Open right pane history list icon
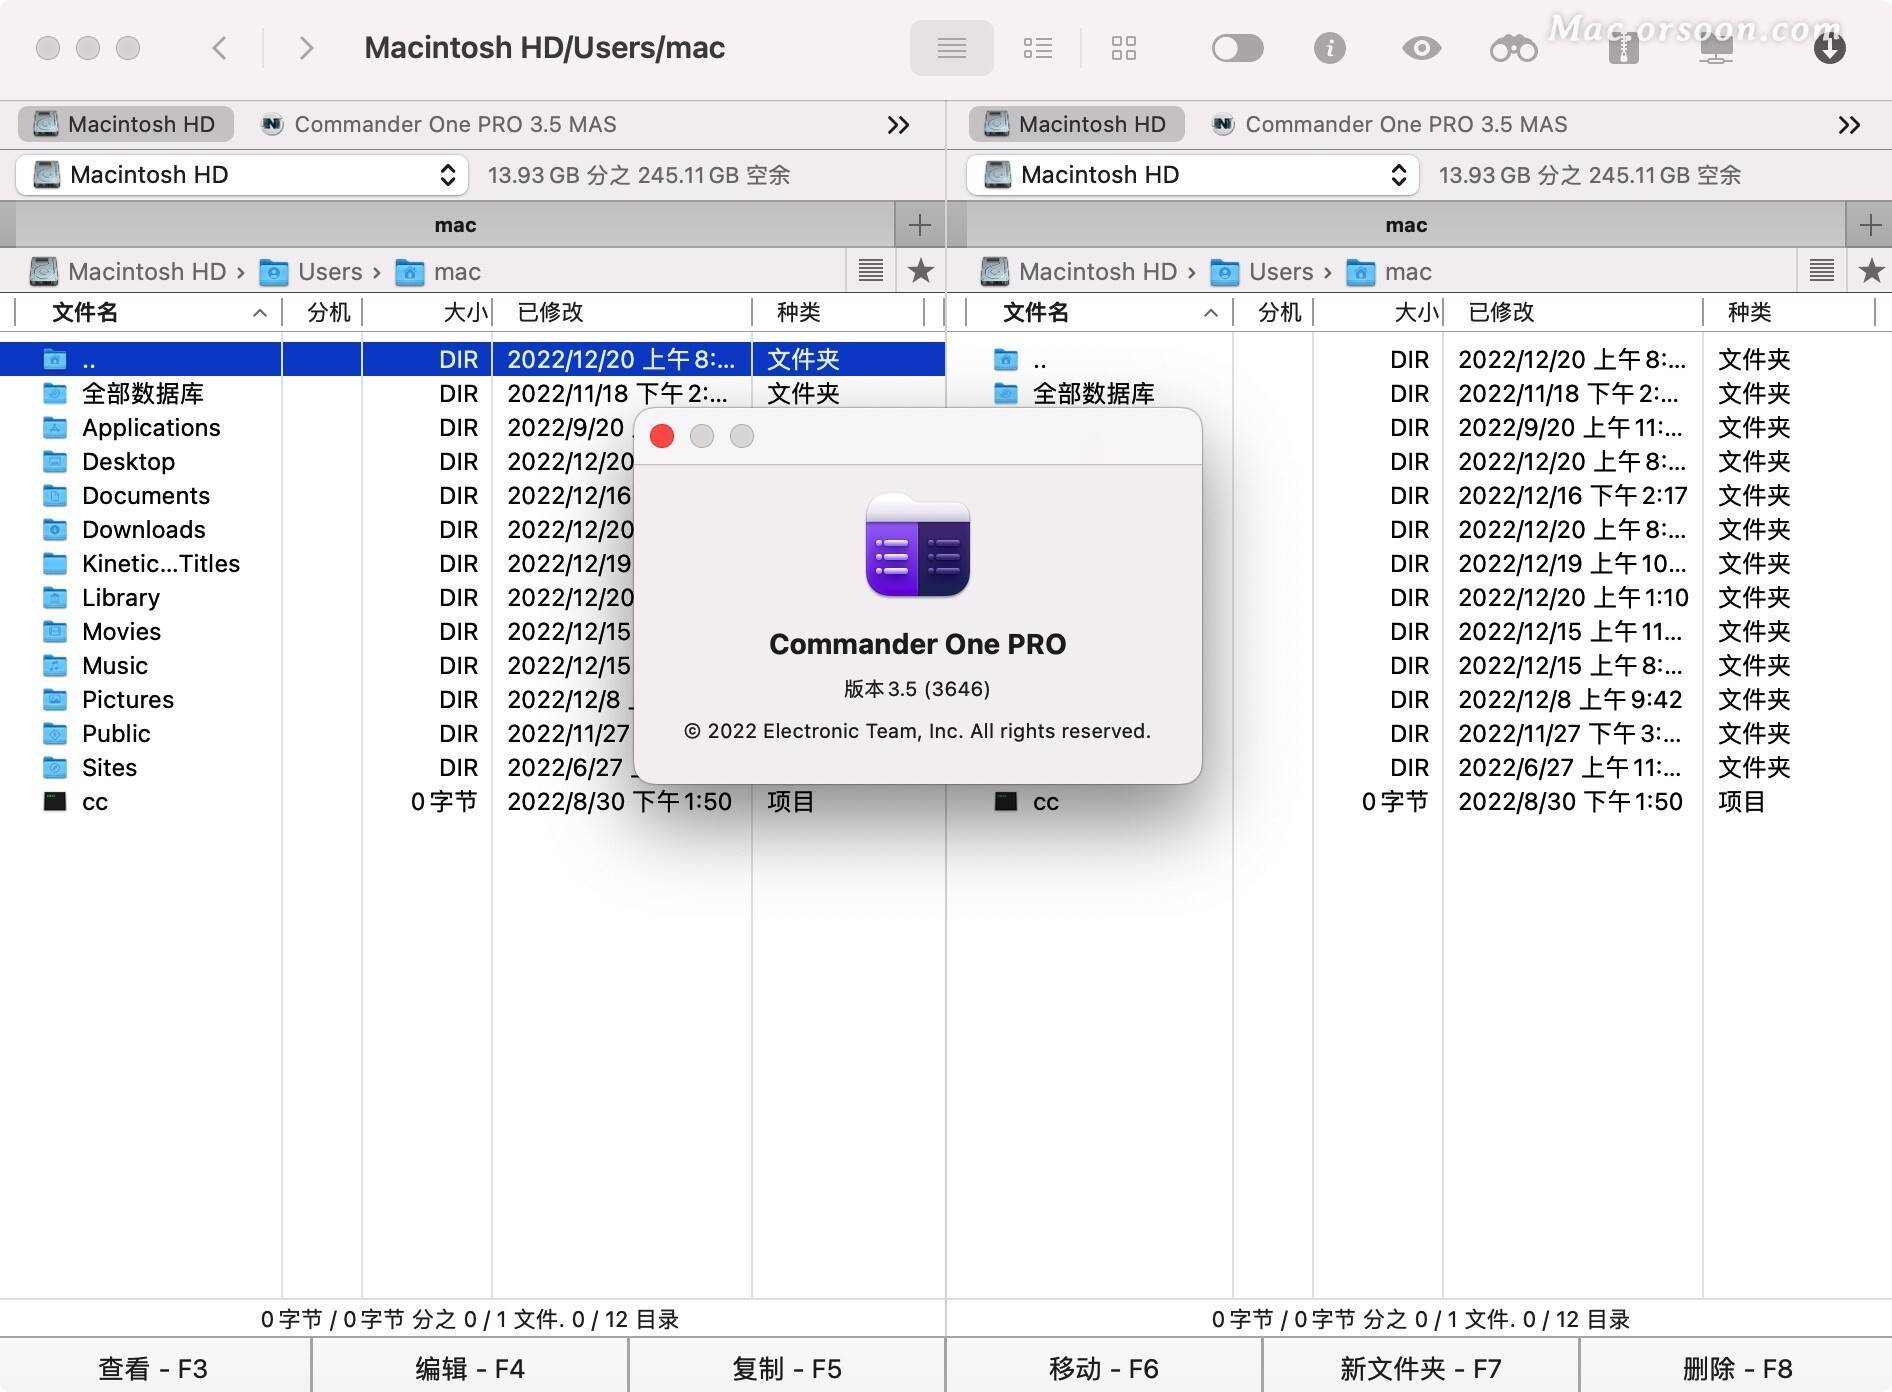 (1822, 270)
